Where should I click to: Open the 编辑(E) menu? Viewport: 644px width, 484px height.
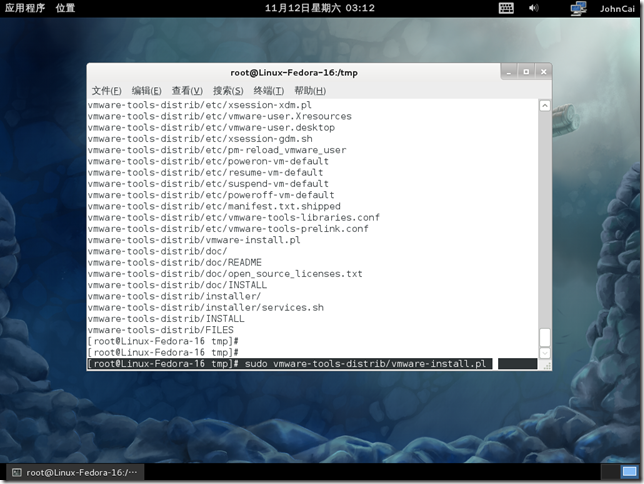147,90
